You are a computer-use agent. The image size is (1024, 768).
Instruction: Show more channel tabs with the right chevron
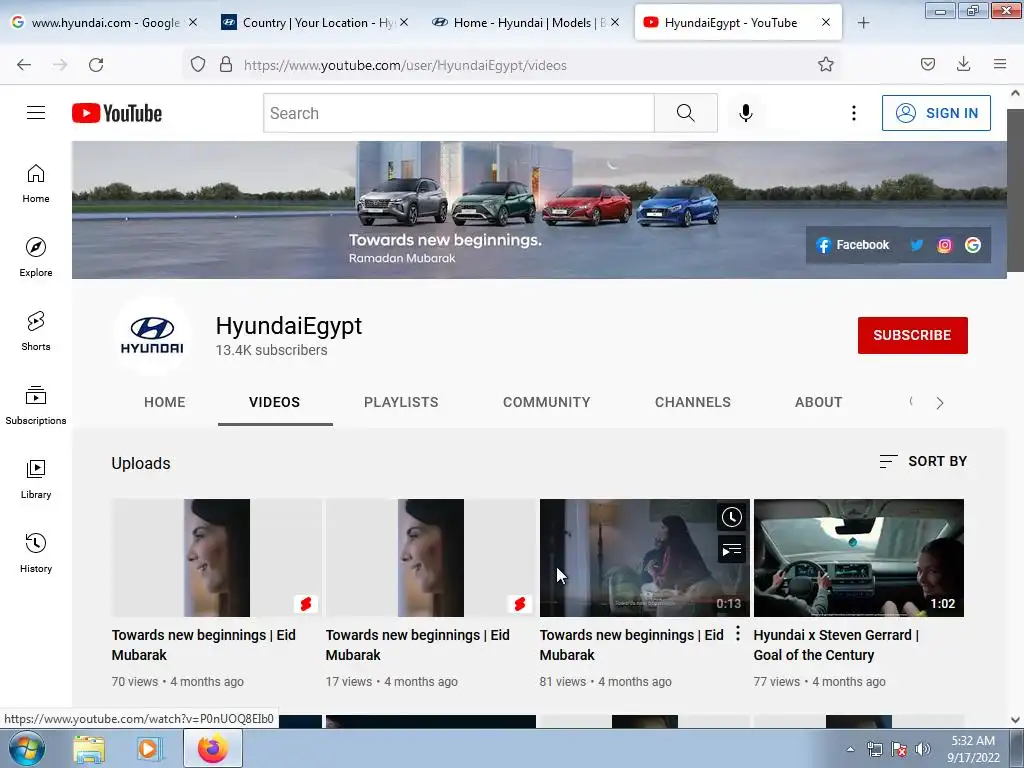pos(940,403)
